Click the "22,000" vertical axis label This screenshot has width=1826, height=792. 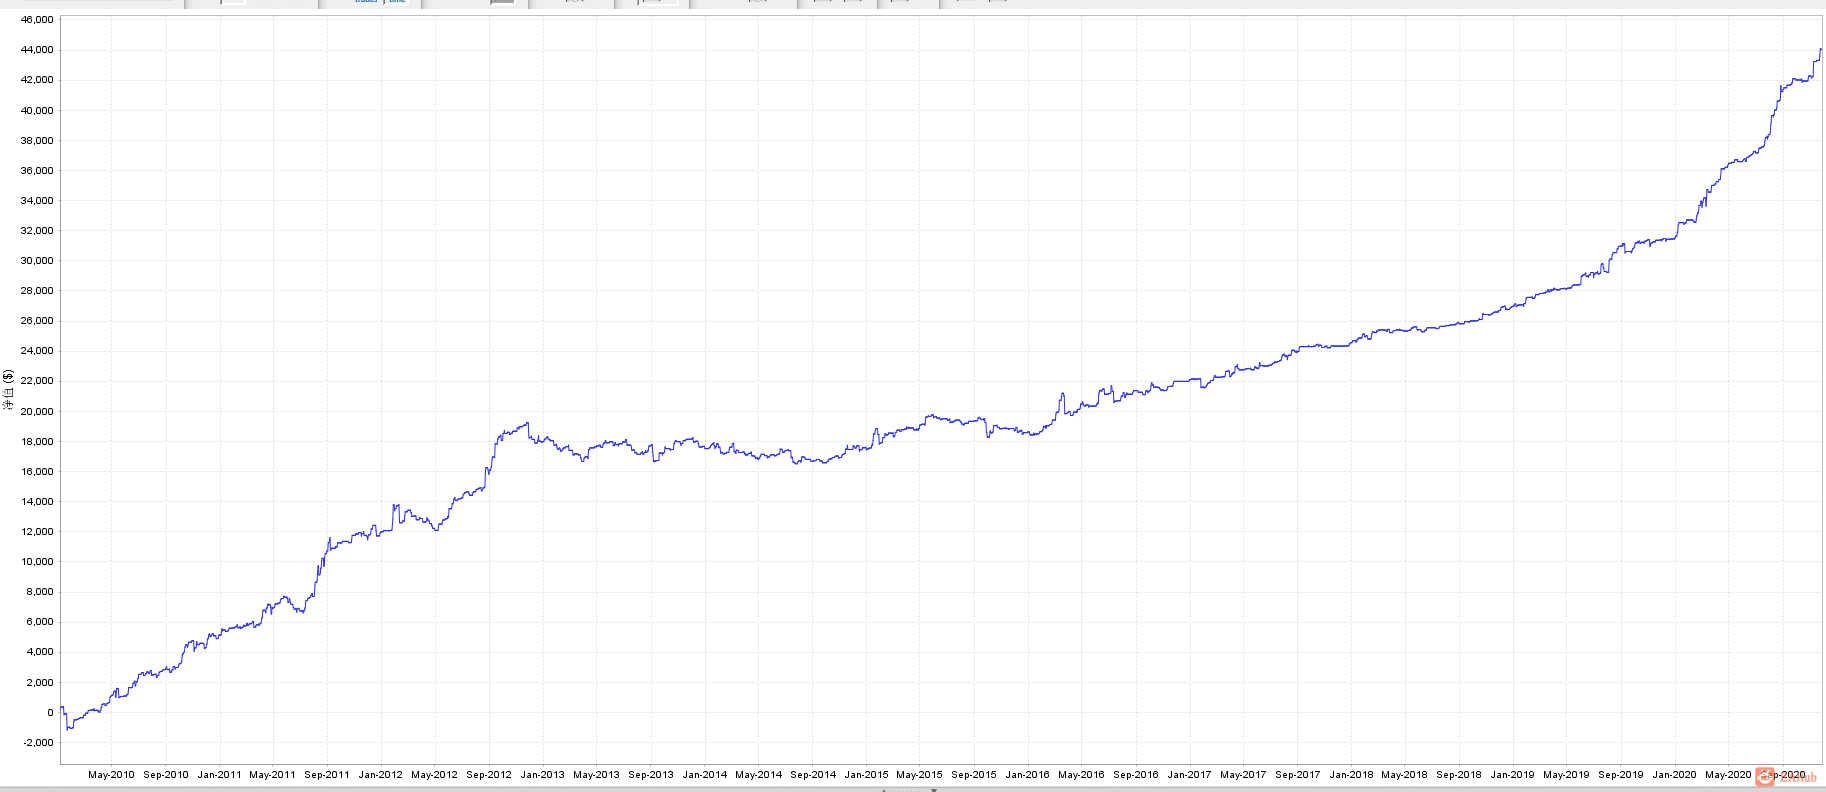(37, 381)
